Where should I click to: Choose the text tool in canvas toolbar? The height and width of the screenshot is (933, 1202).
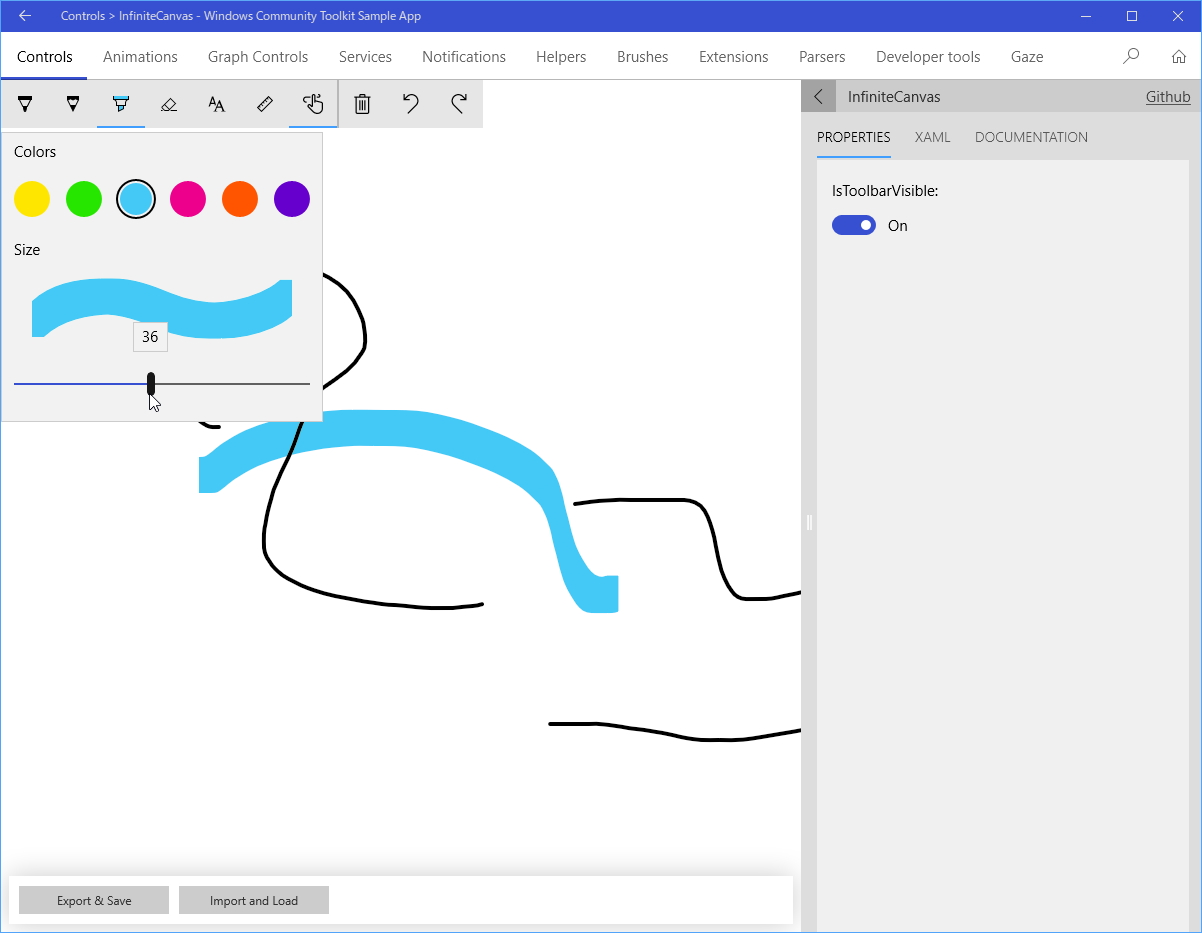coord(217,103)
